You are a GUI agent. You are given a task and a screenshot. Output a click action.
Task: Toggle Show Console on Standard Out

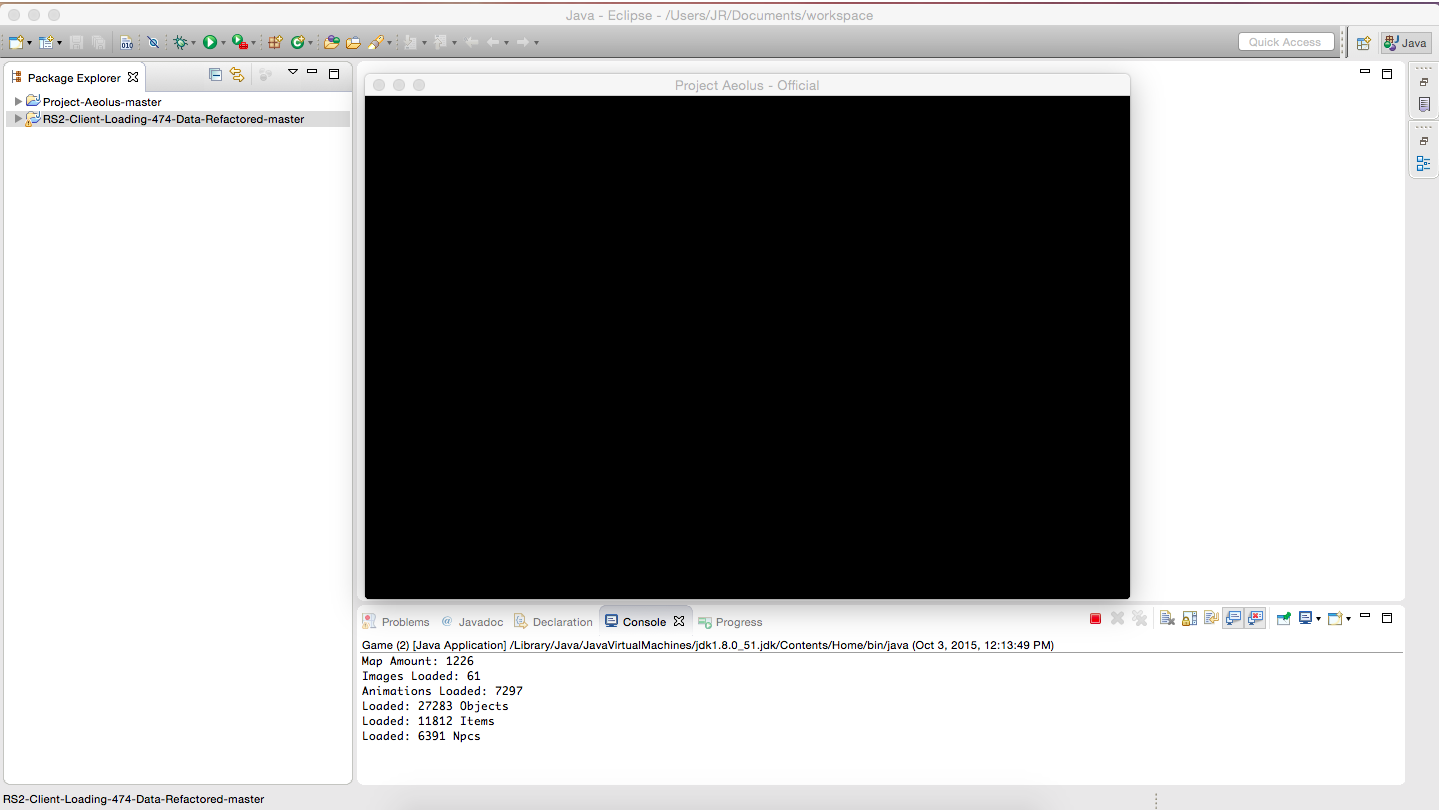tap(1233, 618)
